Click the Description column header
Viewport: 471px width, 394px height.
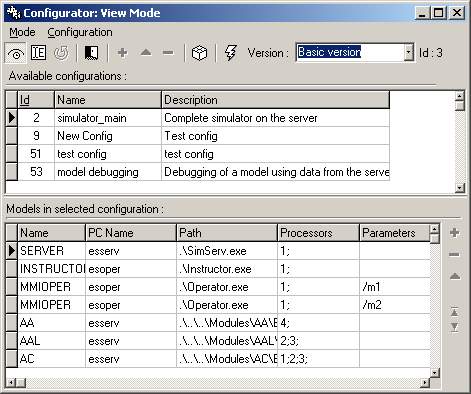275,100
